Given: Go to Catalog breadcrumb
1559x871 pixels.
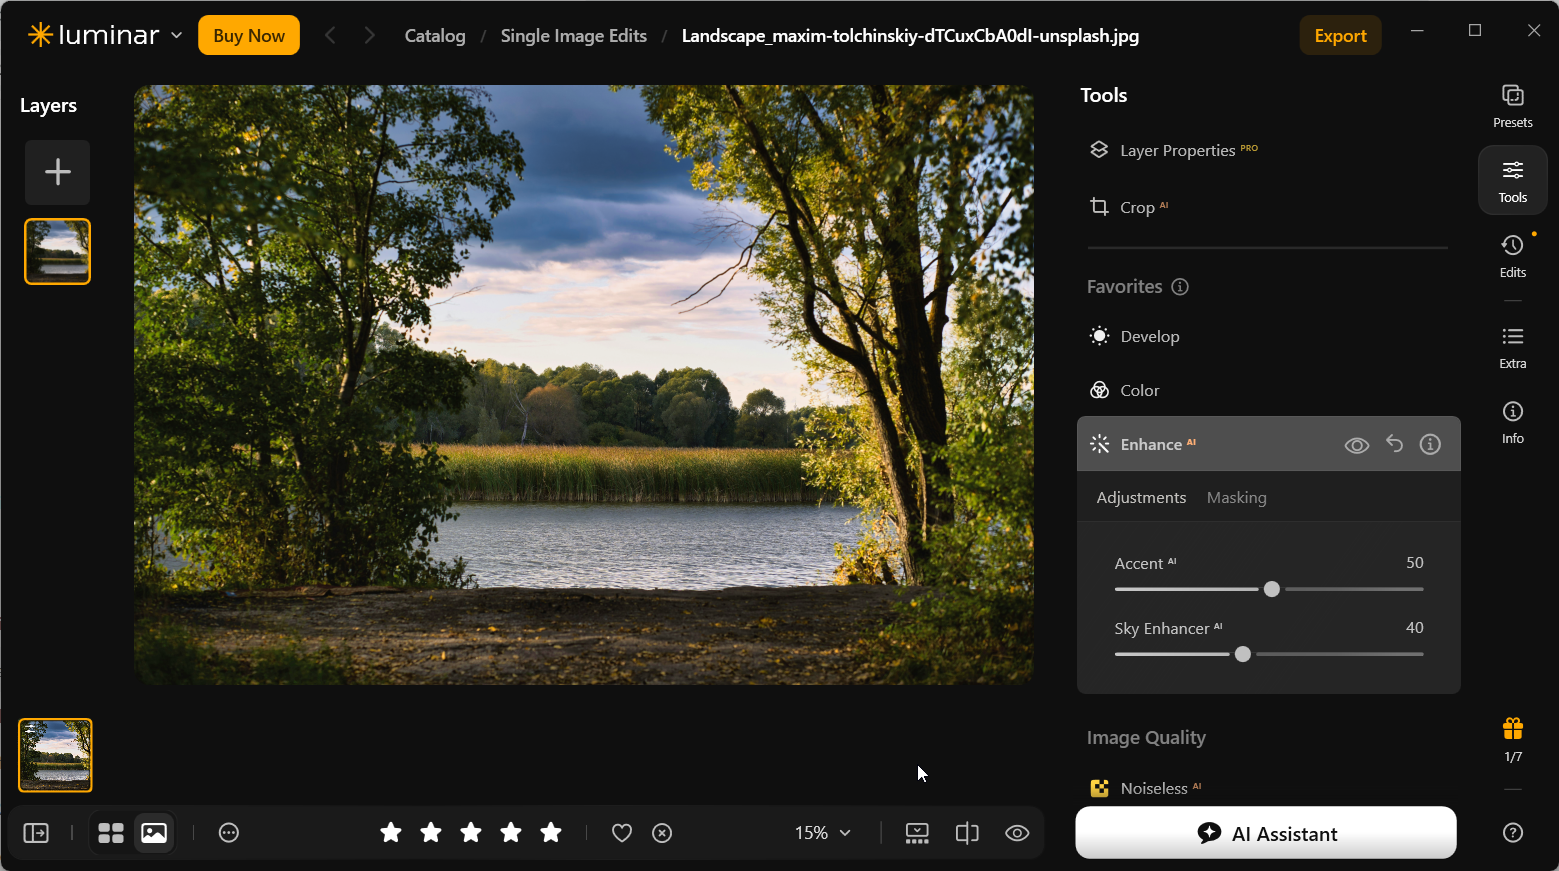Looking at the screenshot, I should click(435, 36).
